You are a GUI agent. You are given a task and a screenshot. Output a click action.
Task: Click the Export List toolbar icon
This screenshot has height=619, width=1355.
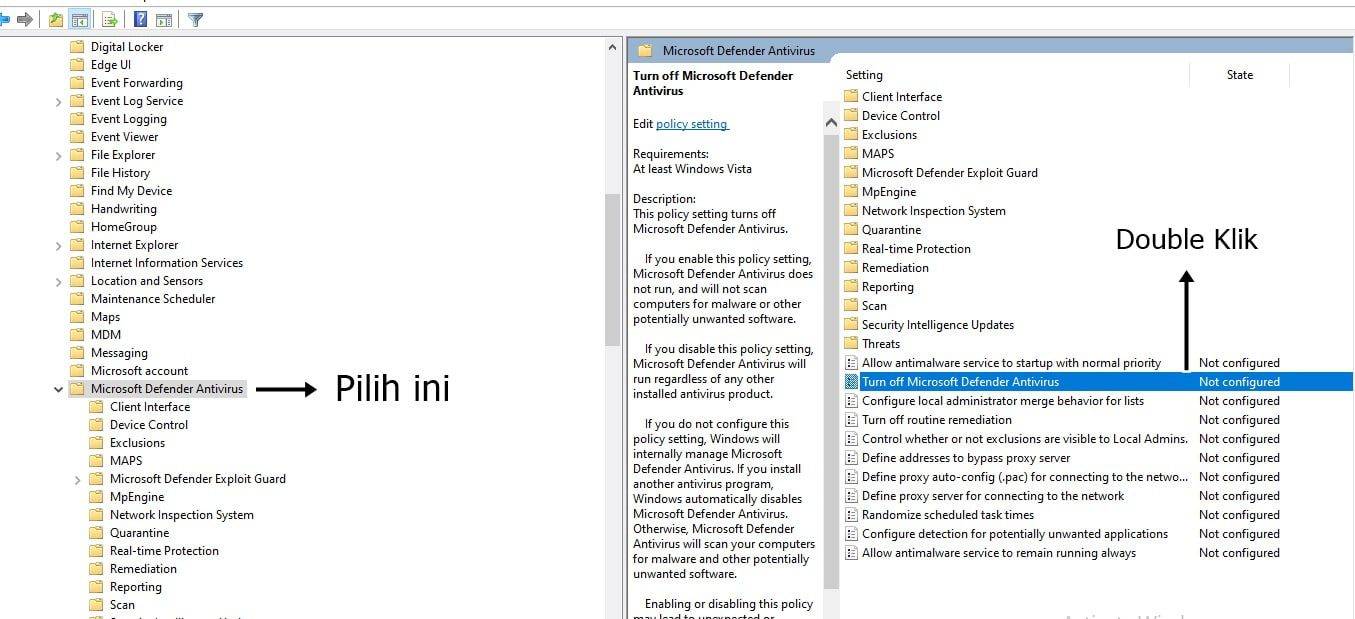coord(110,19)
